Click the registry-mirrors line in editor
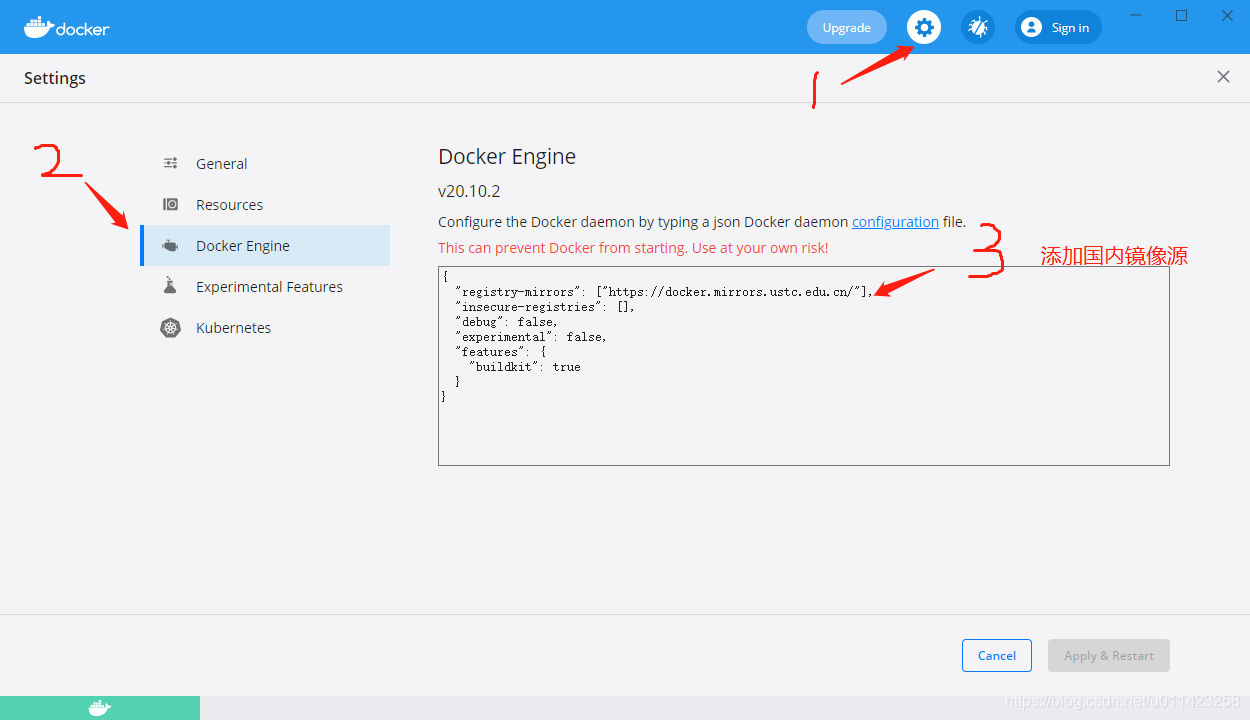 [664, 291]
